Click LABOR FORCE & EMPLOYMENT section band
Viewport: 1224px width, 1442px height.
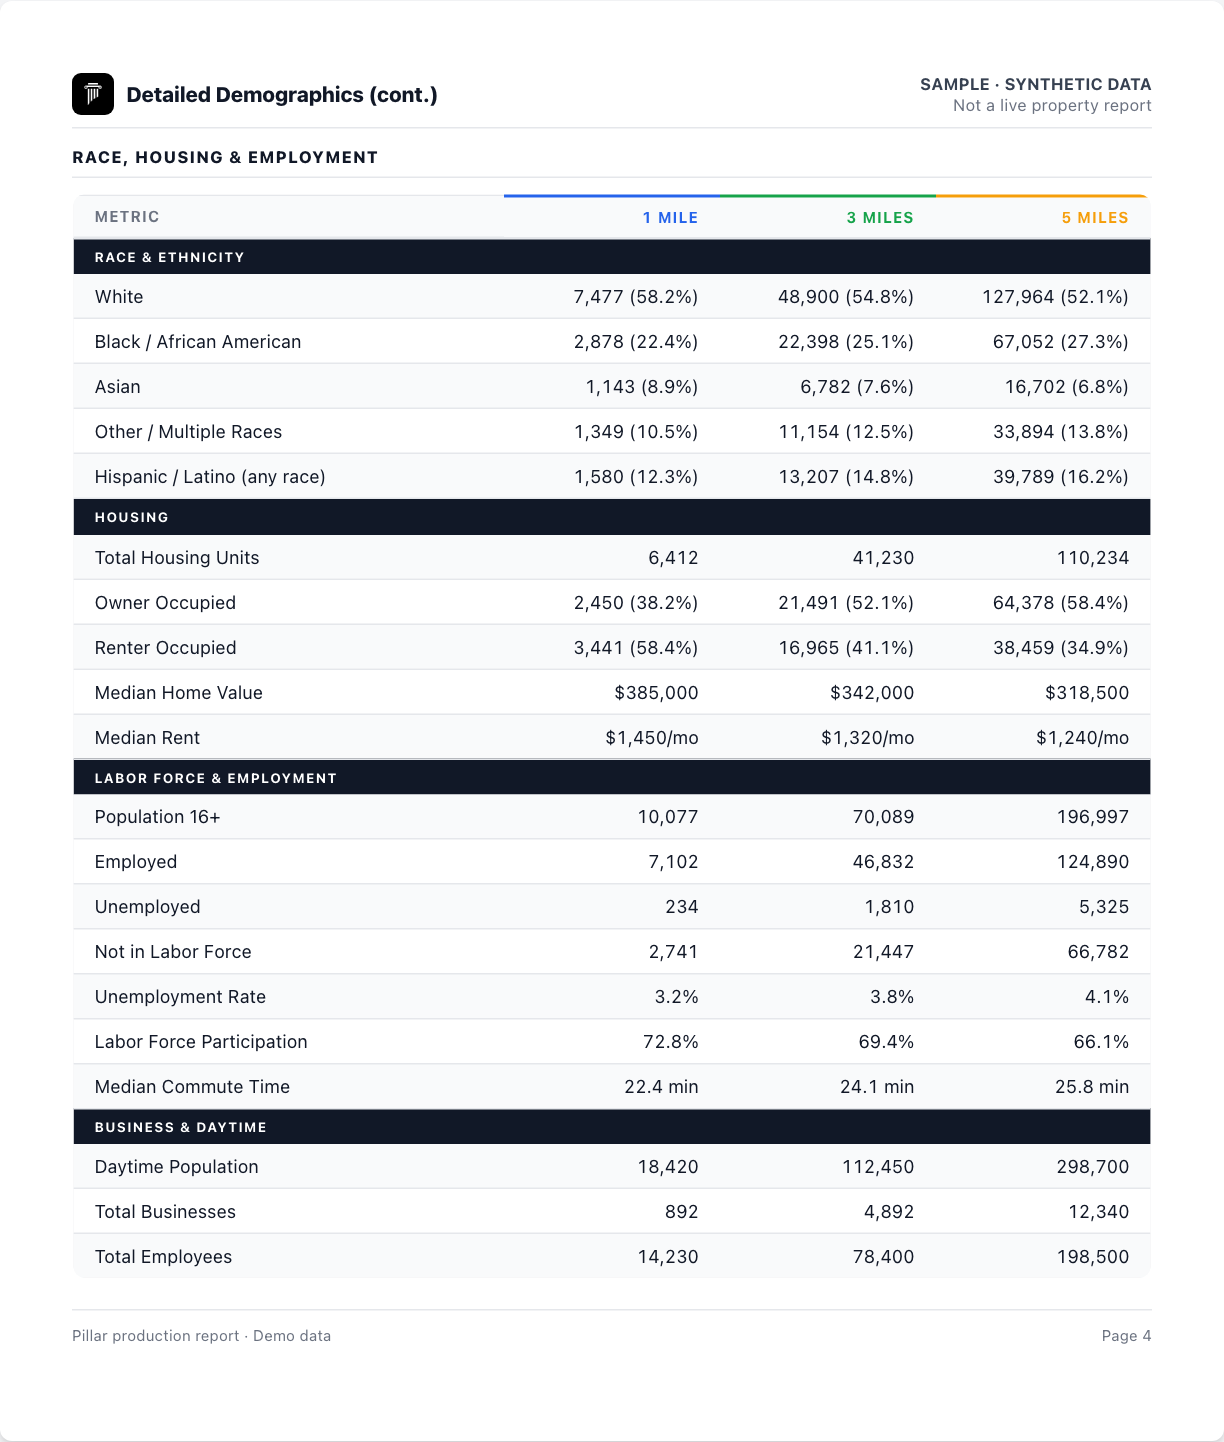pyautogui.click(x=612, y=778)
